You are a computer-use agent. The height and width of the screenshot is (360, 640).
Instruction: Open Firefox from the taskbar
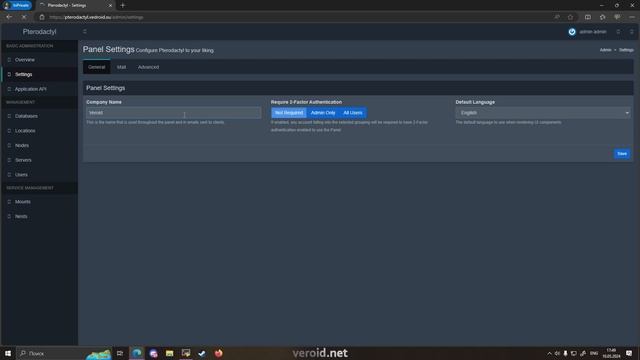[218, 353]
